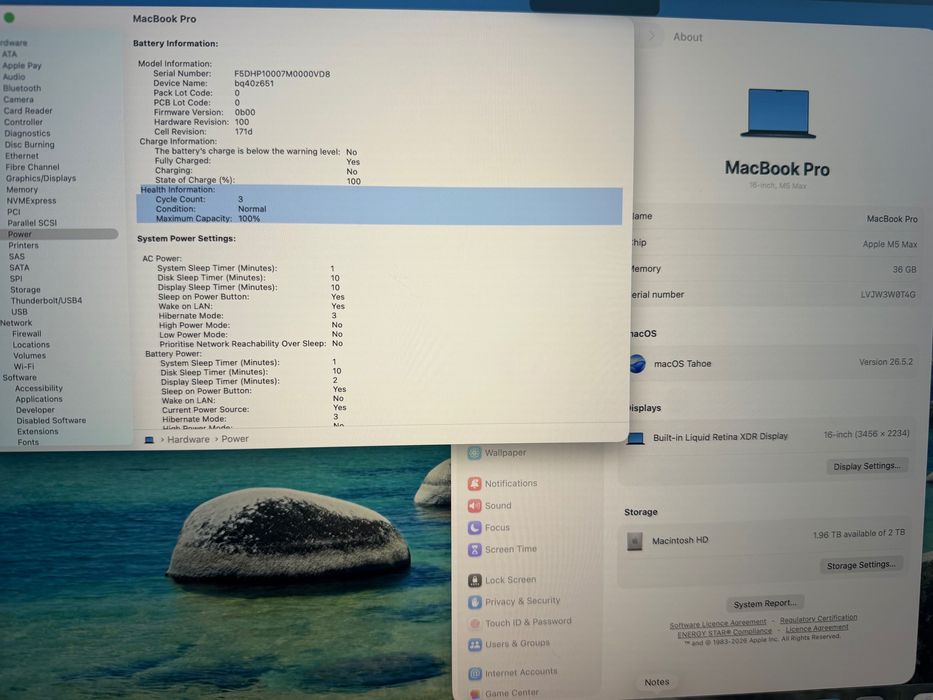The image size is (933, 700).
Task: Click the Notes item below About panel
Action: click(x=656, y=682)
